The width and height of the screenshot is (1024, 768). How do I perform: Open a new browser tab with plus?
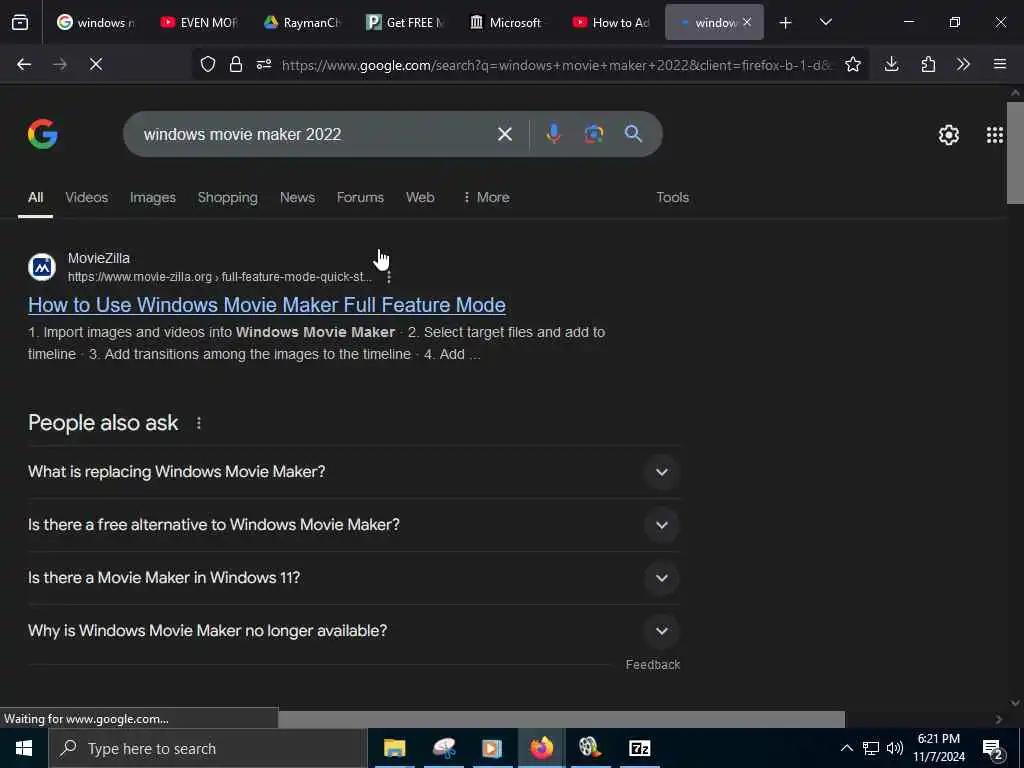click(x=785, y=22)
